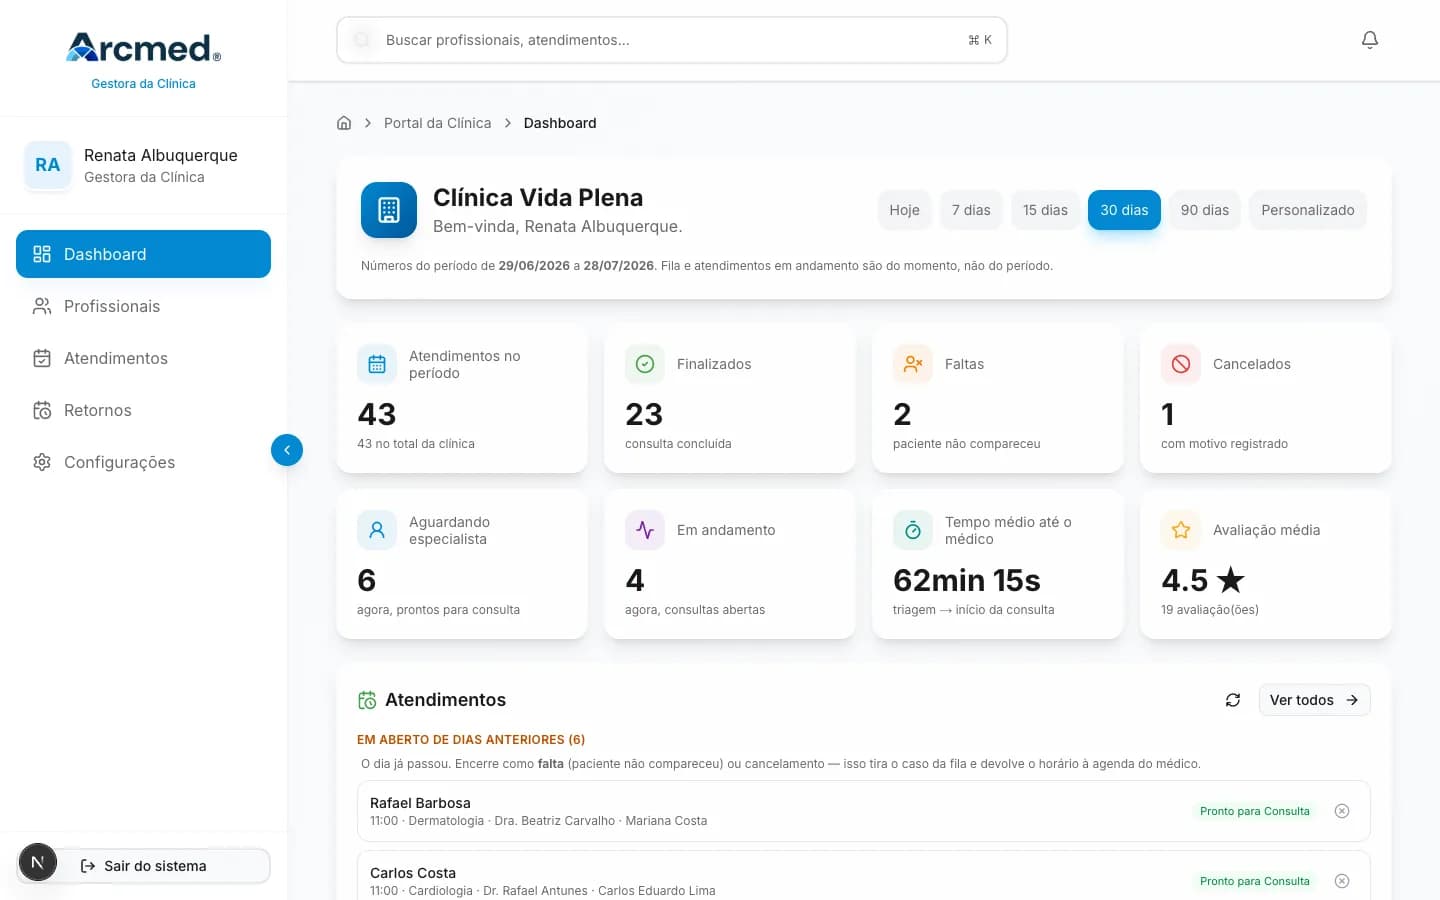Click Rafael Barbosa's Pronto para Consulta badge

[x=1254, y=811]
